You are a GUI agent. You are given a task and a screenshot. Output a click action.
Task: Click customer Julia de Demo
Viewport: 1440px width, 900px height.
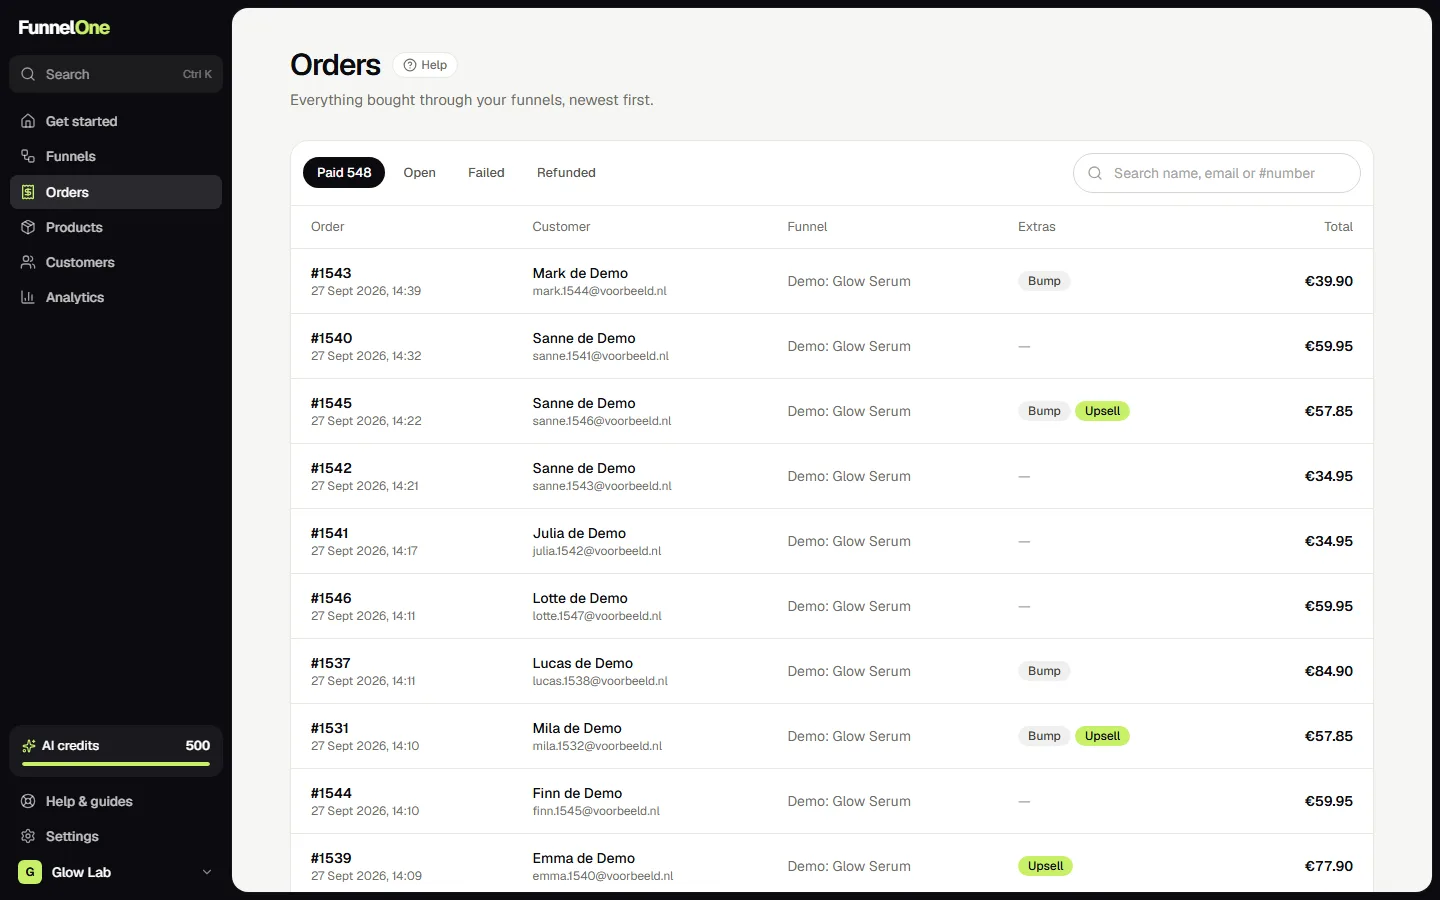[579, 533]
